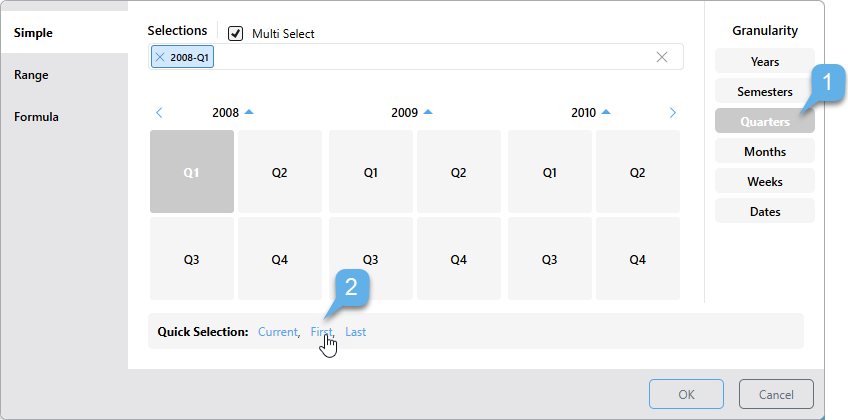Select the Simple tab
This screenshot has width=848, height=420.
[x=33, y=33]
